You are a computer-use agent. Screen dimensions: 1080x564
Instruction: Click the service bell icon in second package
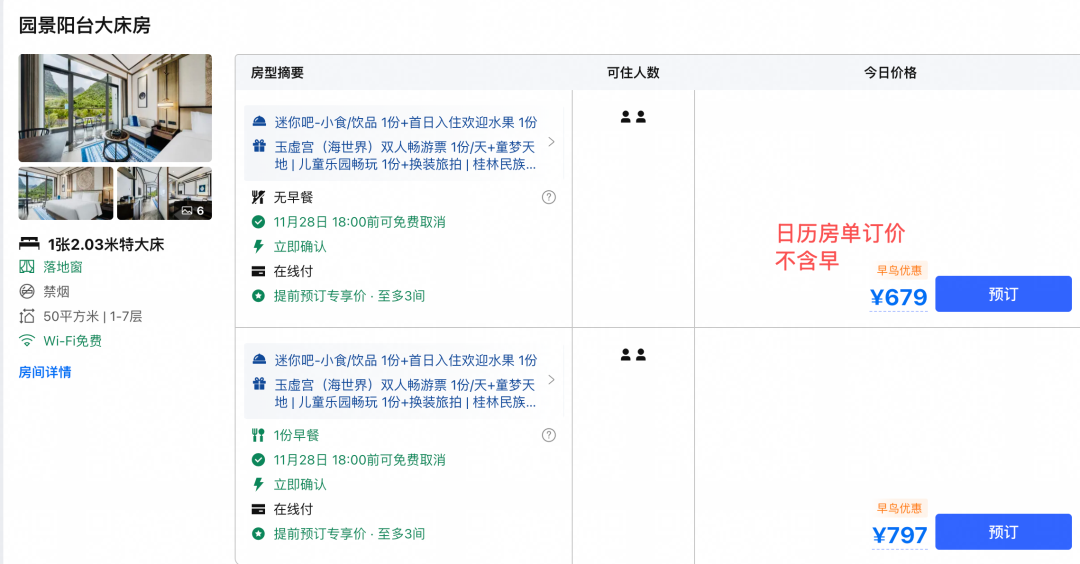(259, 359)
